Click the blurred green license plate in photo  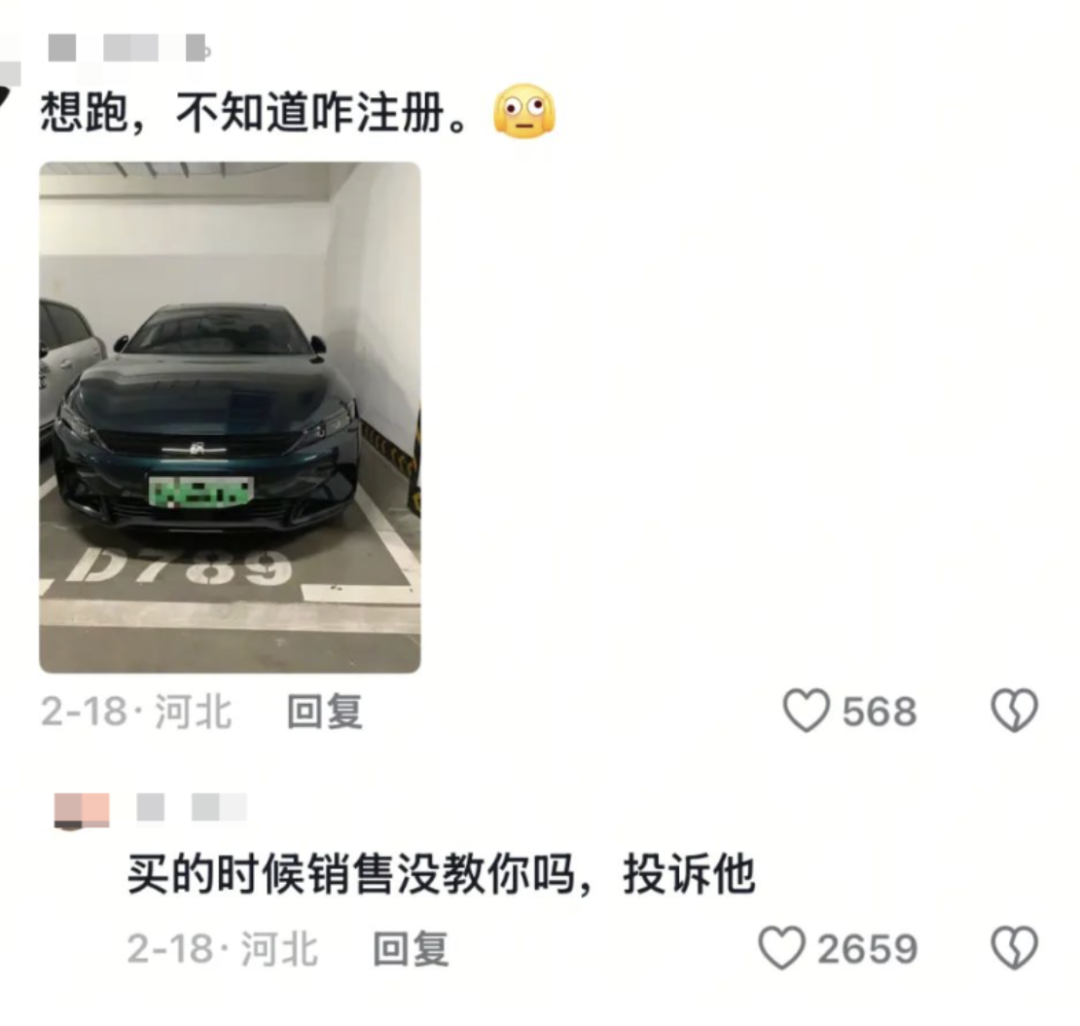click(x=201, y=492)
